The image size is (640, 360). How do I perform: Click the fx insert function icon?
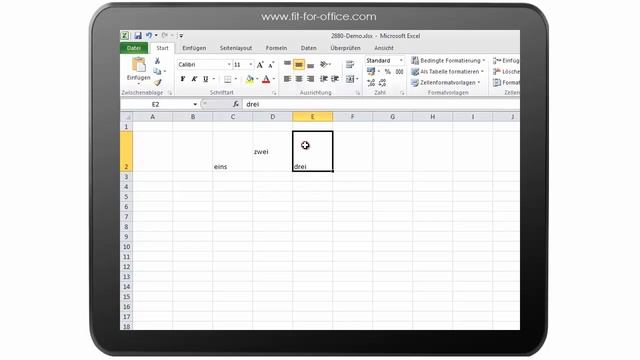(x=236, y=104)
